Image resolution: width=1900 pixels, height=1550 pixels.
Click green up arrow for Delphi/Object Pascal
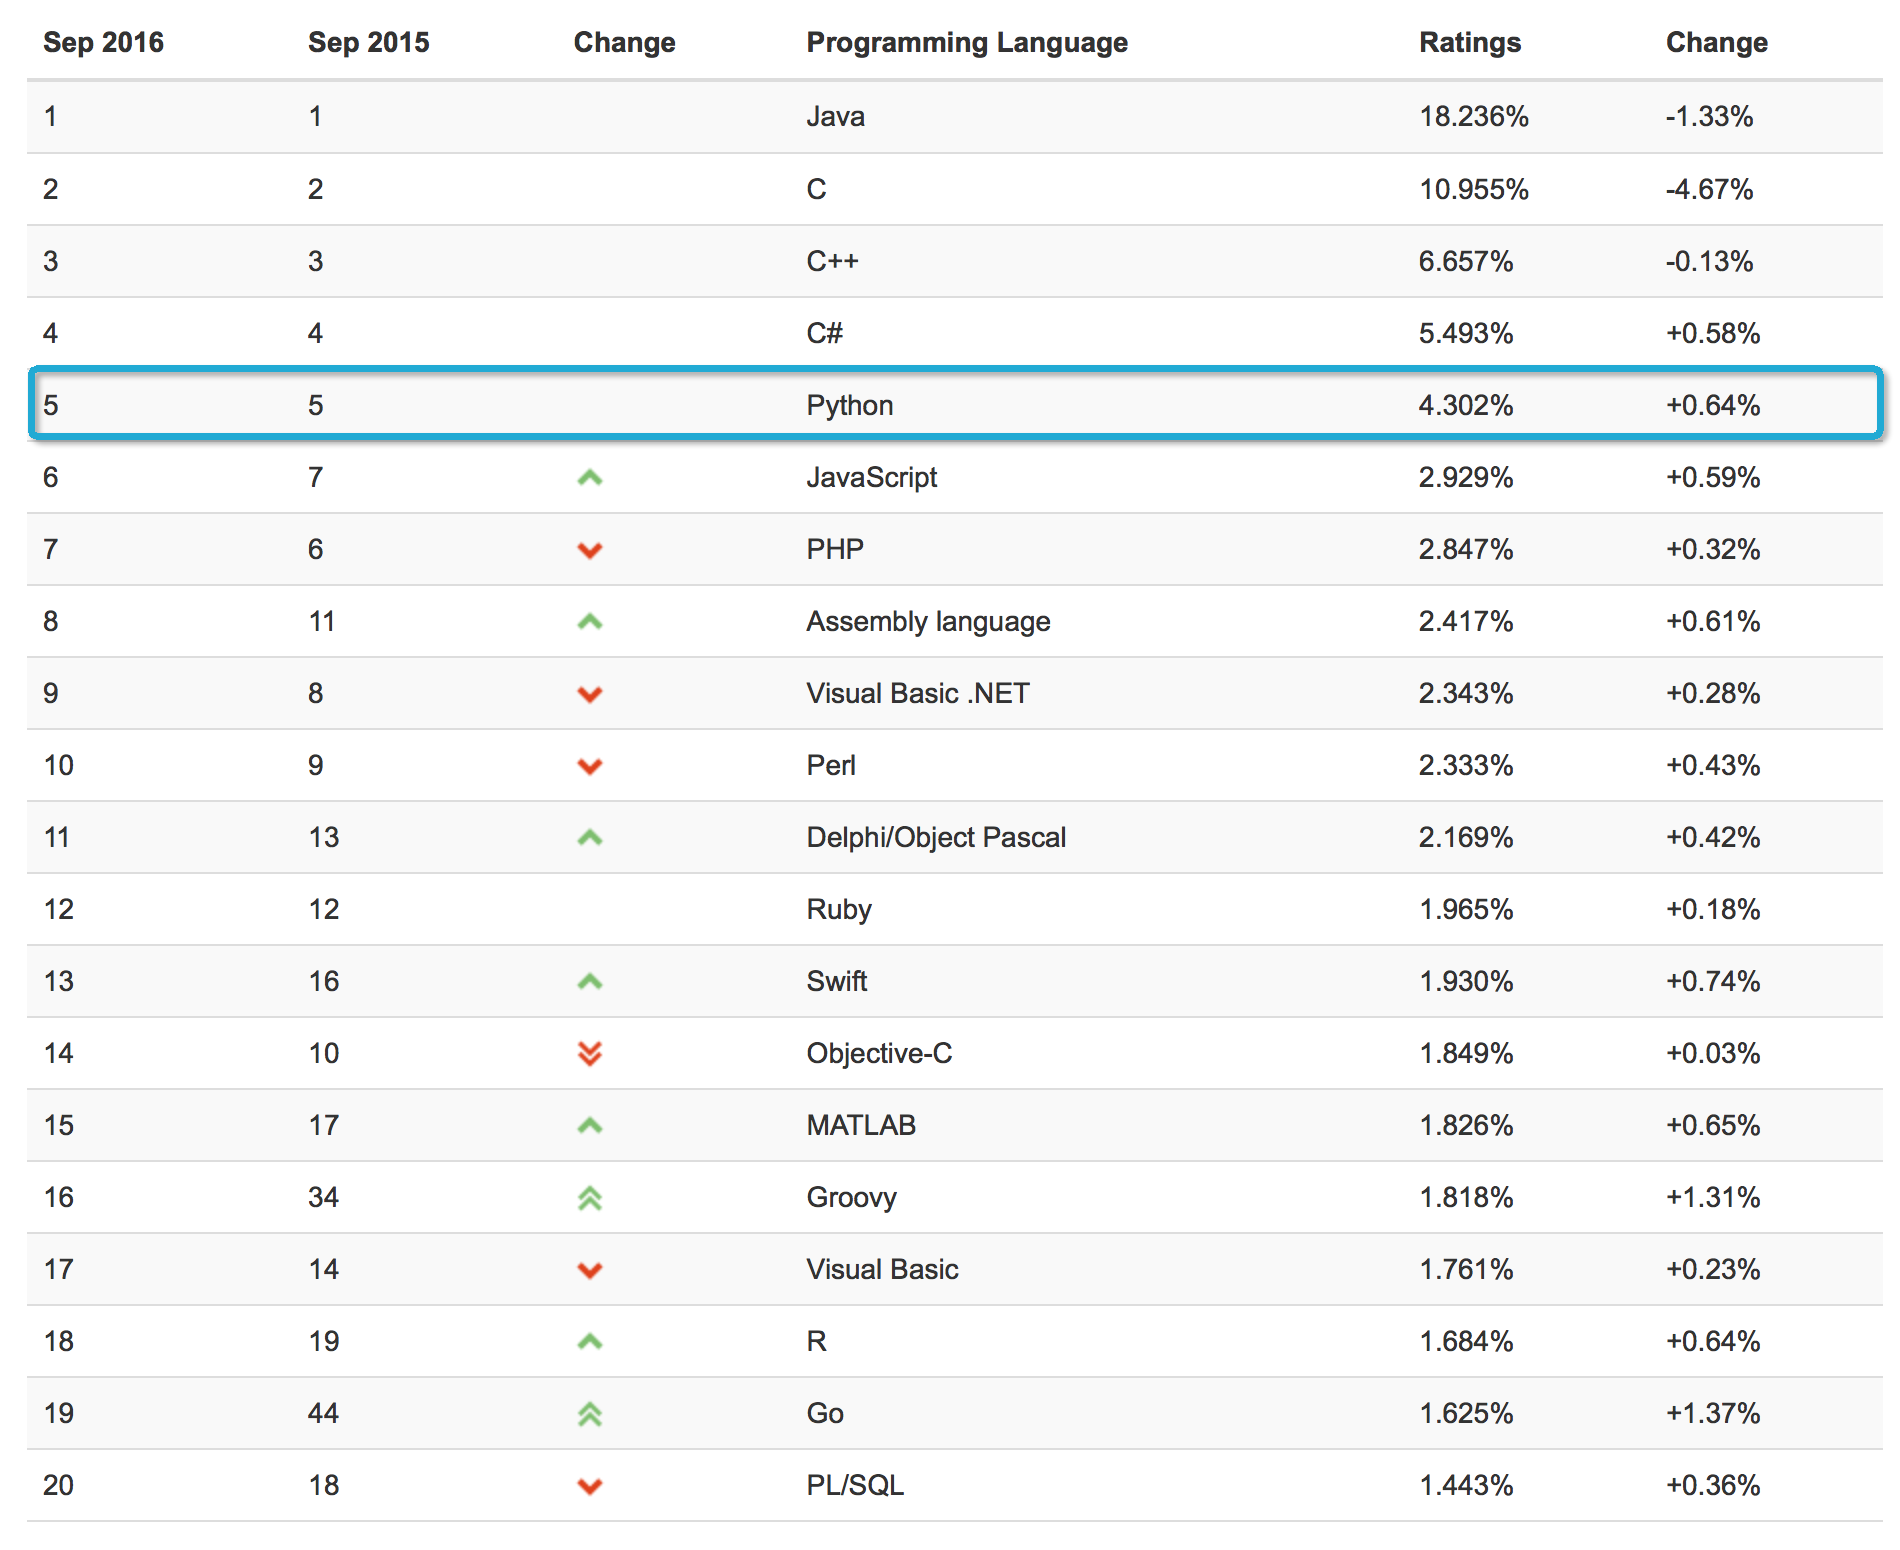click(590, 838)
